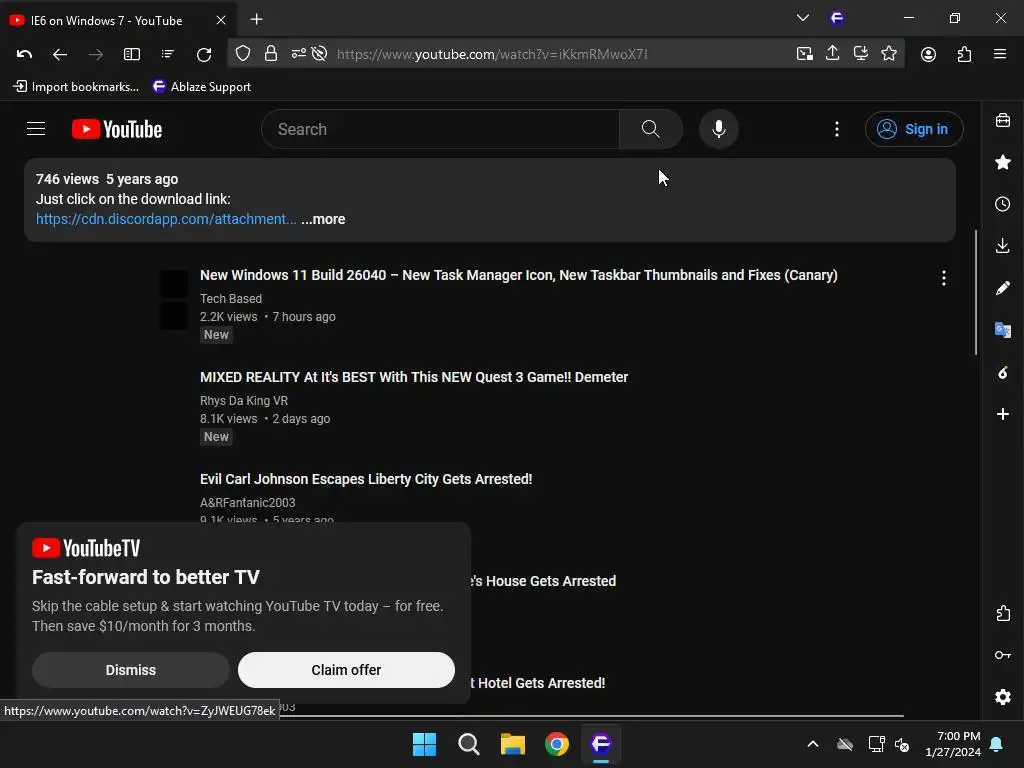Open the YouTube guide hamburger menu
Screen dimensions: 1024x768
[x=36, y=129]
